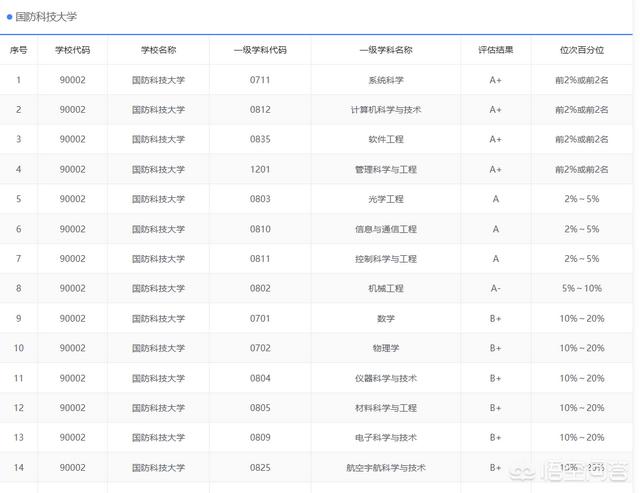Click the 信息与通信工程 discipline cell

click(386, 229)
